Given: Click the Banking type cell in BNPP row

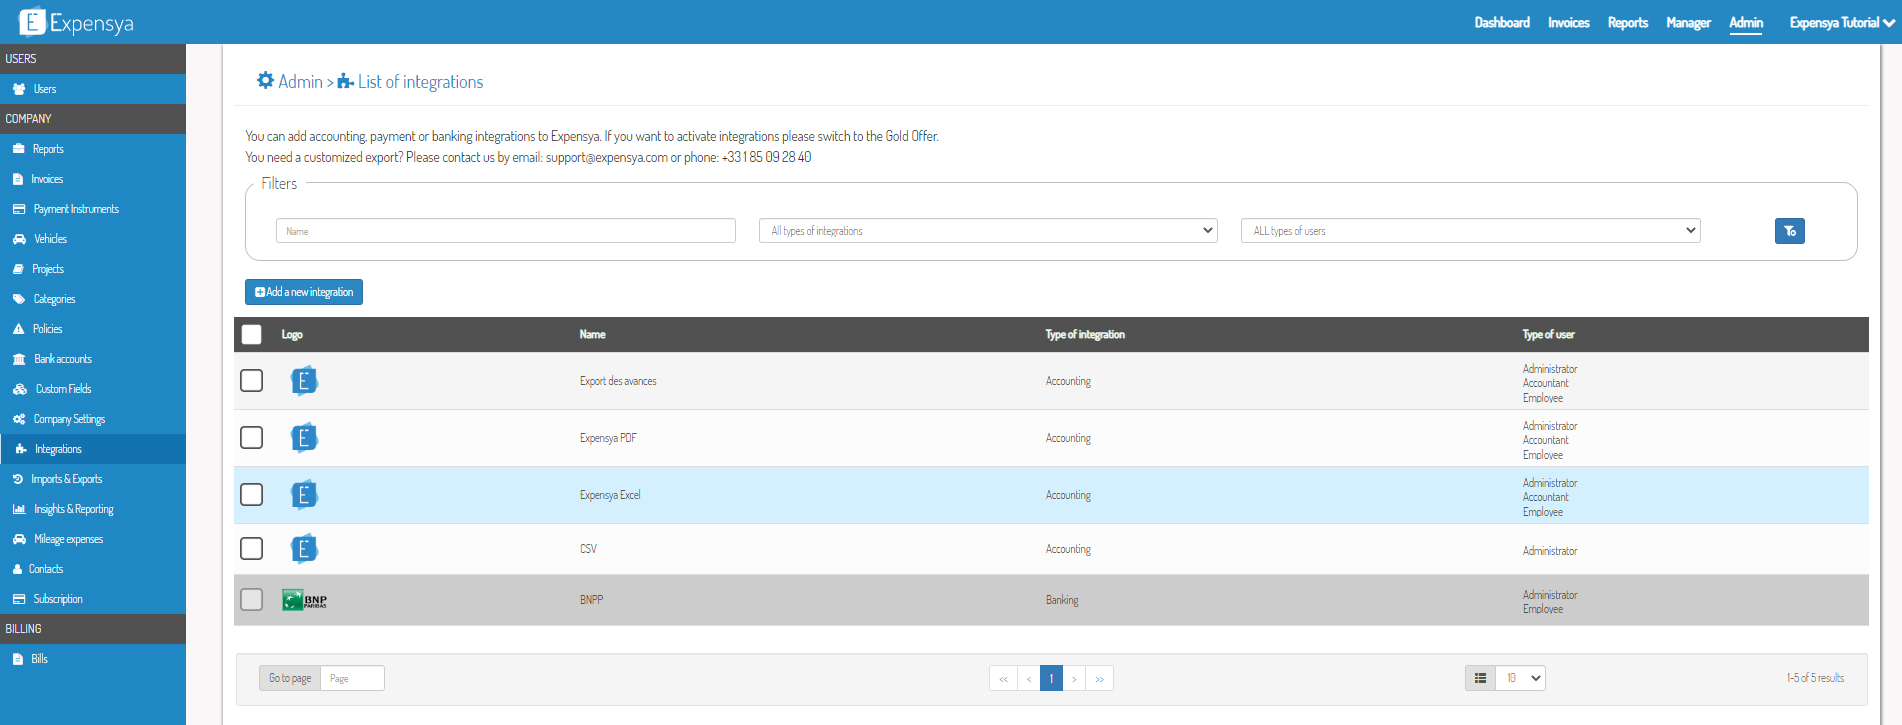Looking at the screenshot, I should pos(1062,600).
